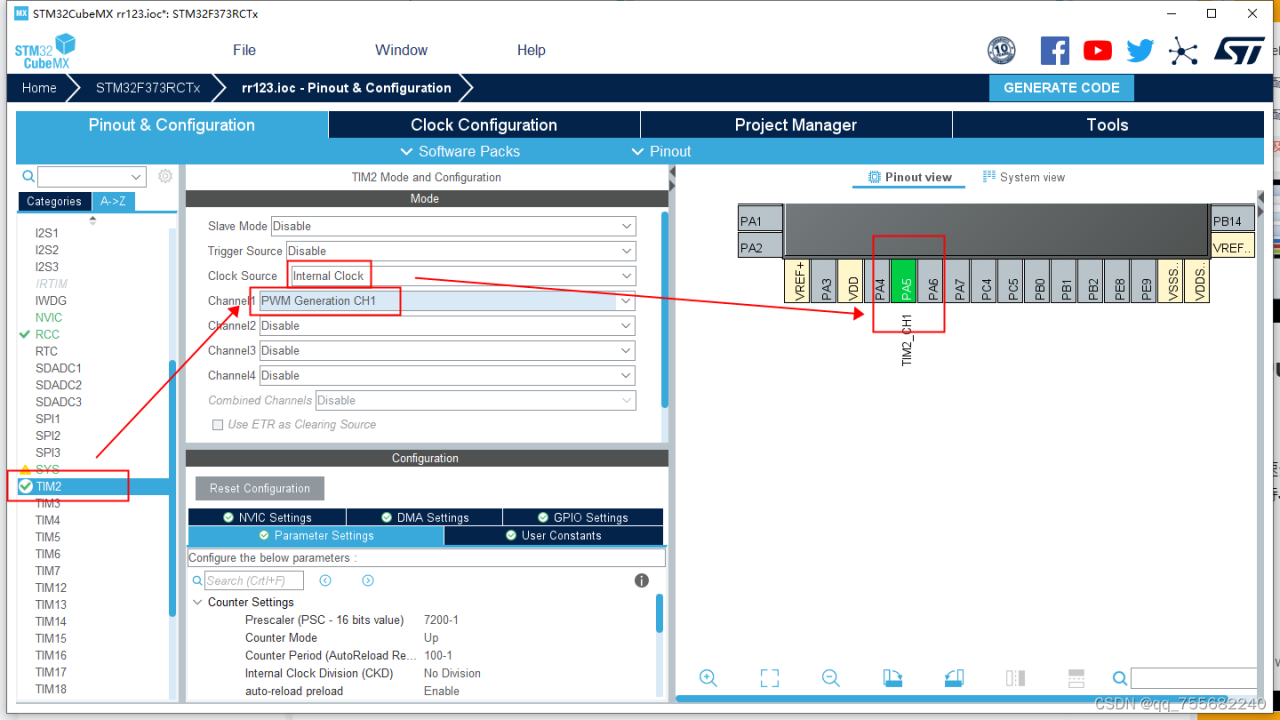Rotate the chip clockwise
Viewport: 1280px width, 720px height.
[x=893, y=678]
